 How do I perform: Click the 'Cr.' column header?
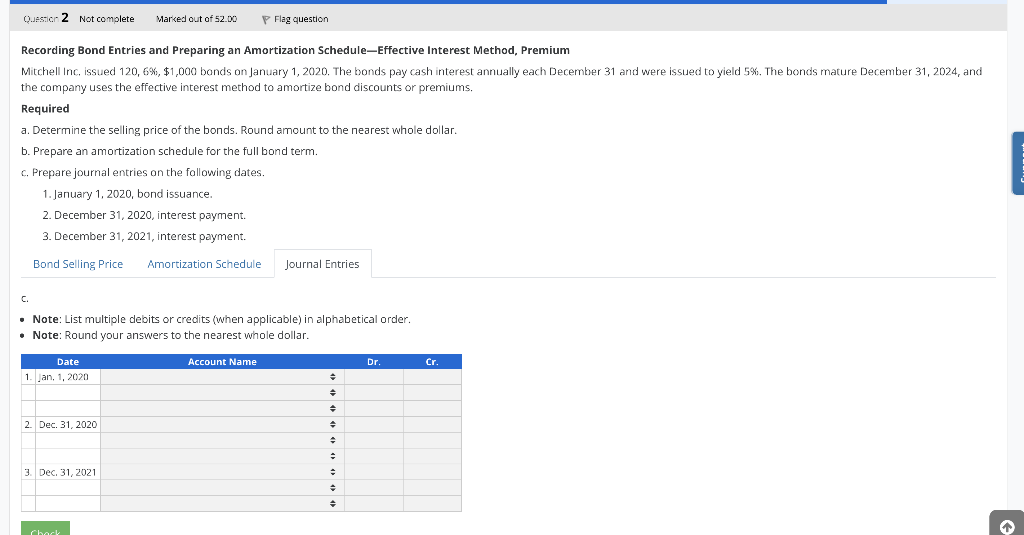click(x=432, y=362)
